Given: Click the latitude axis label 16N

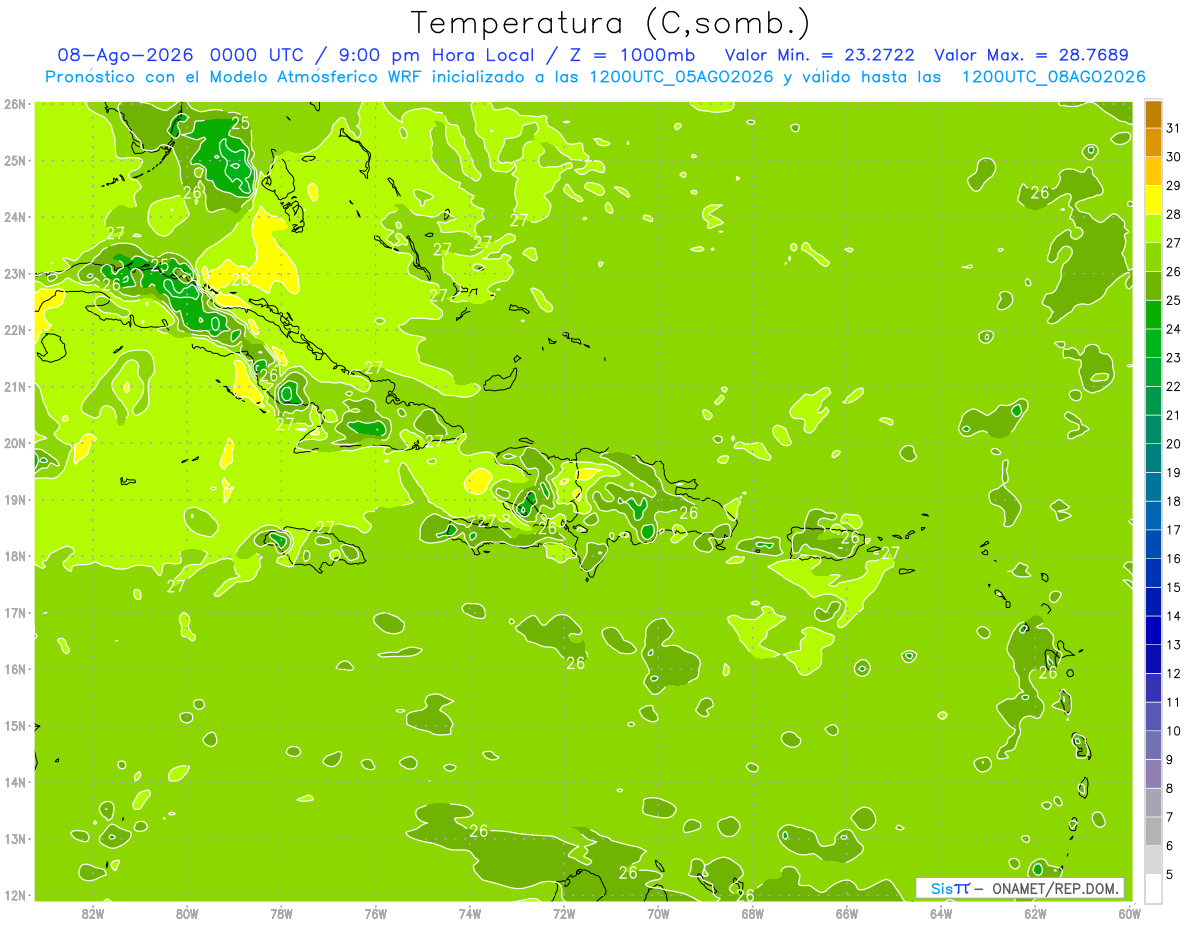Looking at the screenshot, I should point(14,669).
